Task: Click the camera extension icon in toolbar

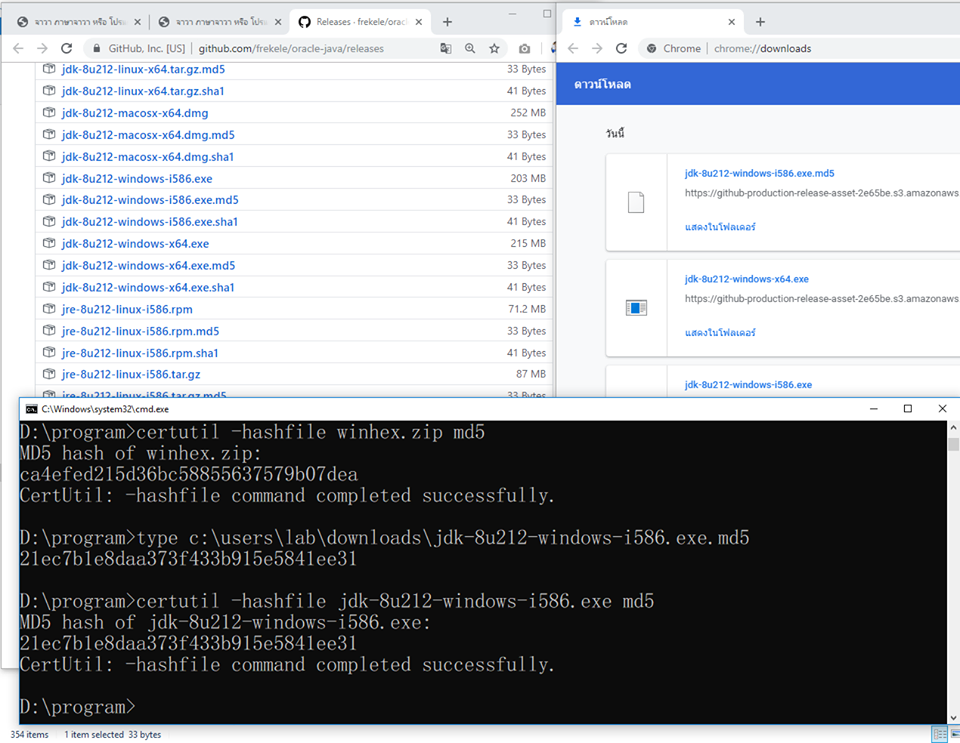Action: click(525, 48)
